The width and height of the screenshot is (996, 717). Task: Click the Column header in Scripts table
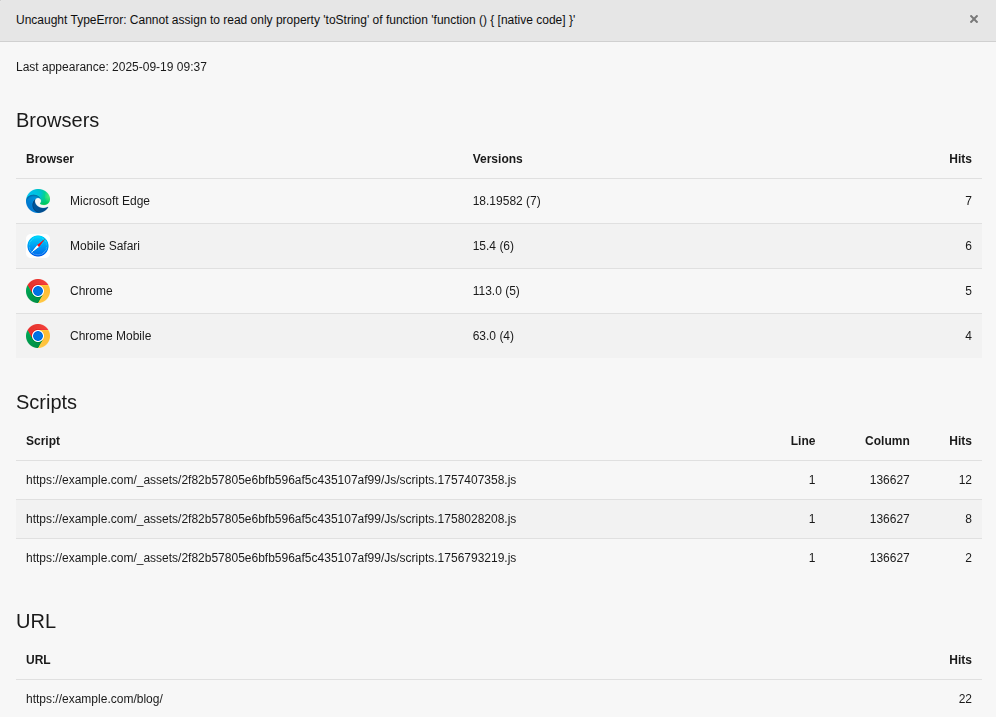tap(886, 441)
